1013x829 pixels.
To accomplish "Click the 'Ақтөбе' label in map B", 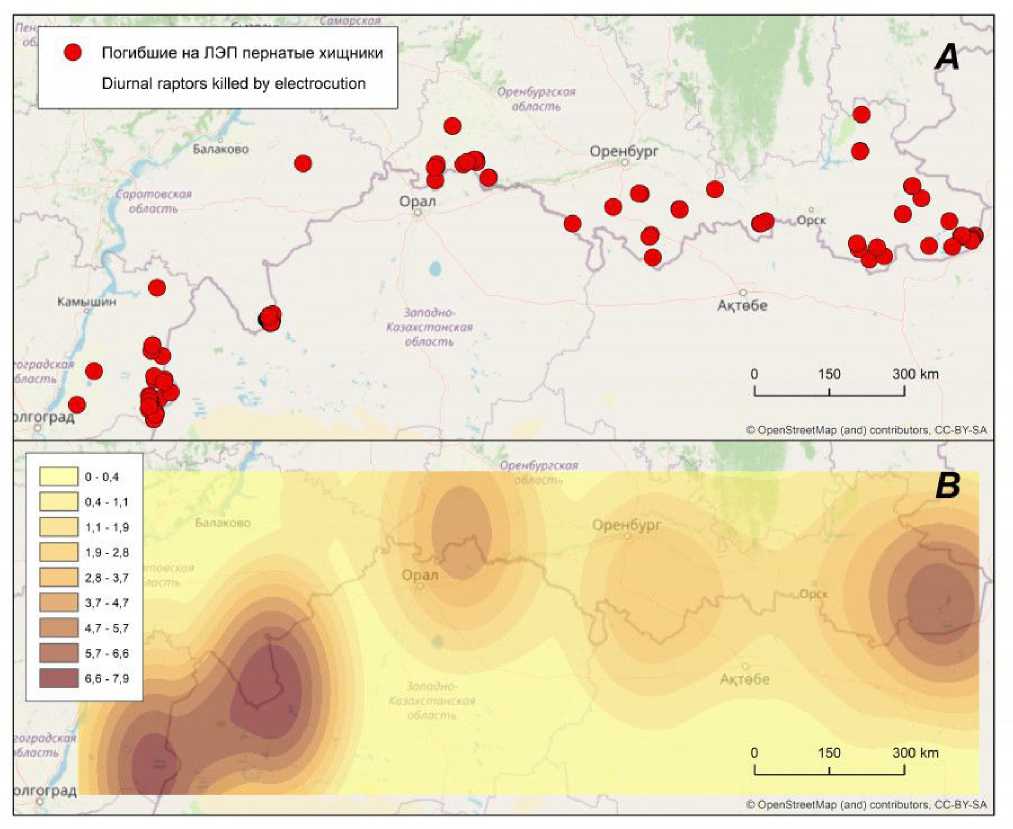I will coord(745,679).
